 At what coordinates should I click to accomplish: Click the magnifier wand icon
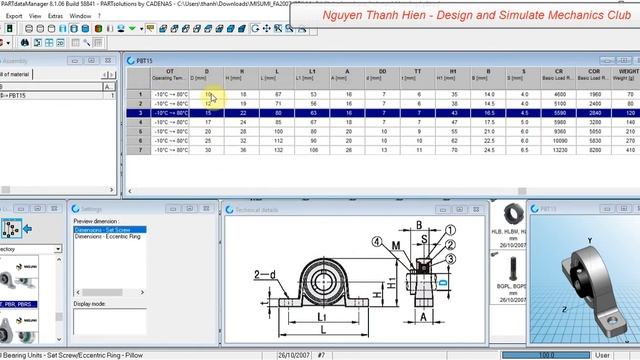(x=87, y=42)
